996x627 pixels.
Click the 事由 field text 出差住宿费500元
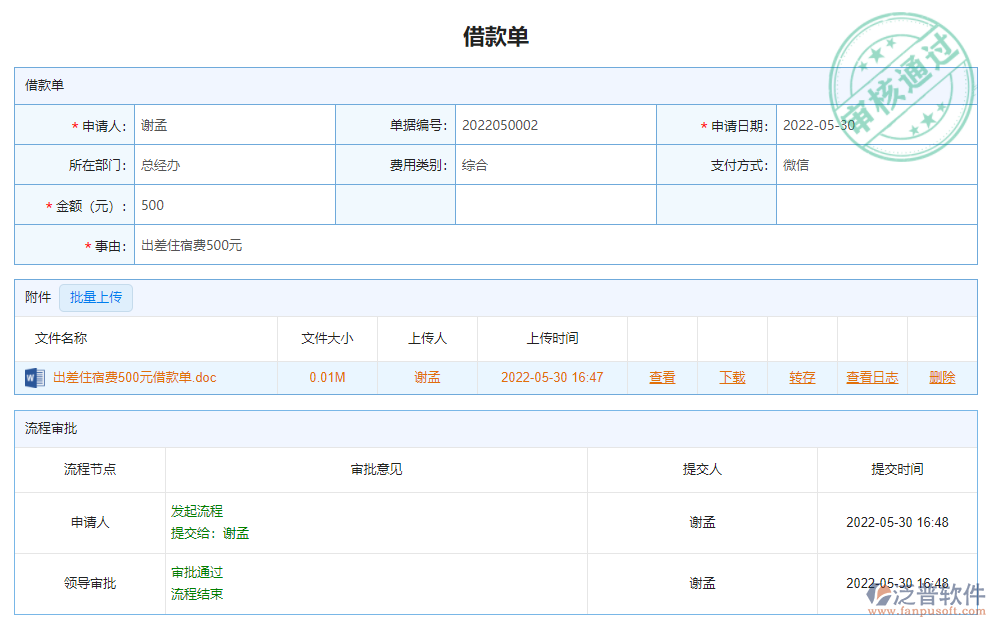pos(192,246)
